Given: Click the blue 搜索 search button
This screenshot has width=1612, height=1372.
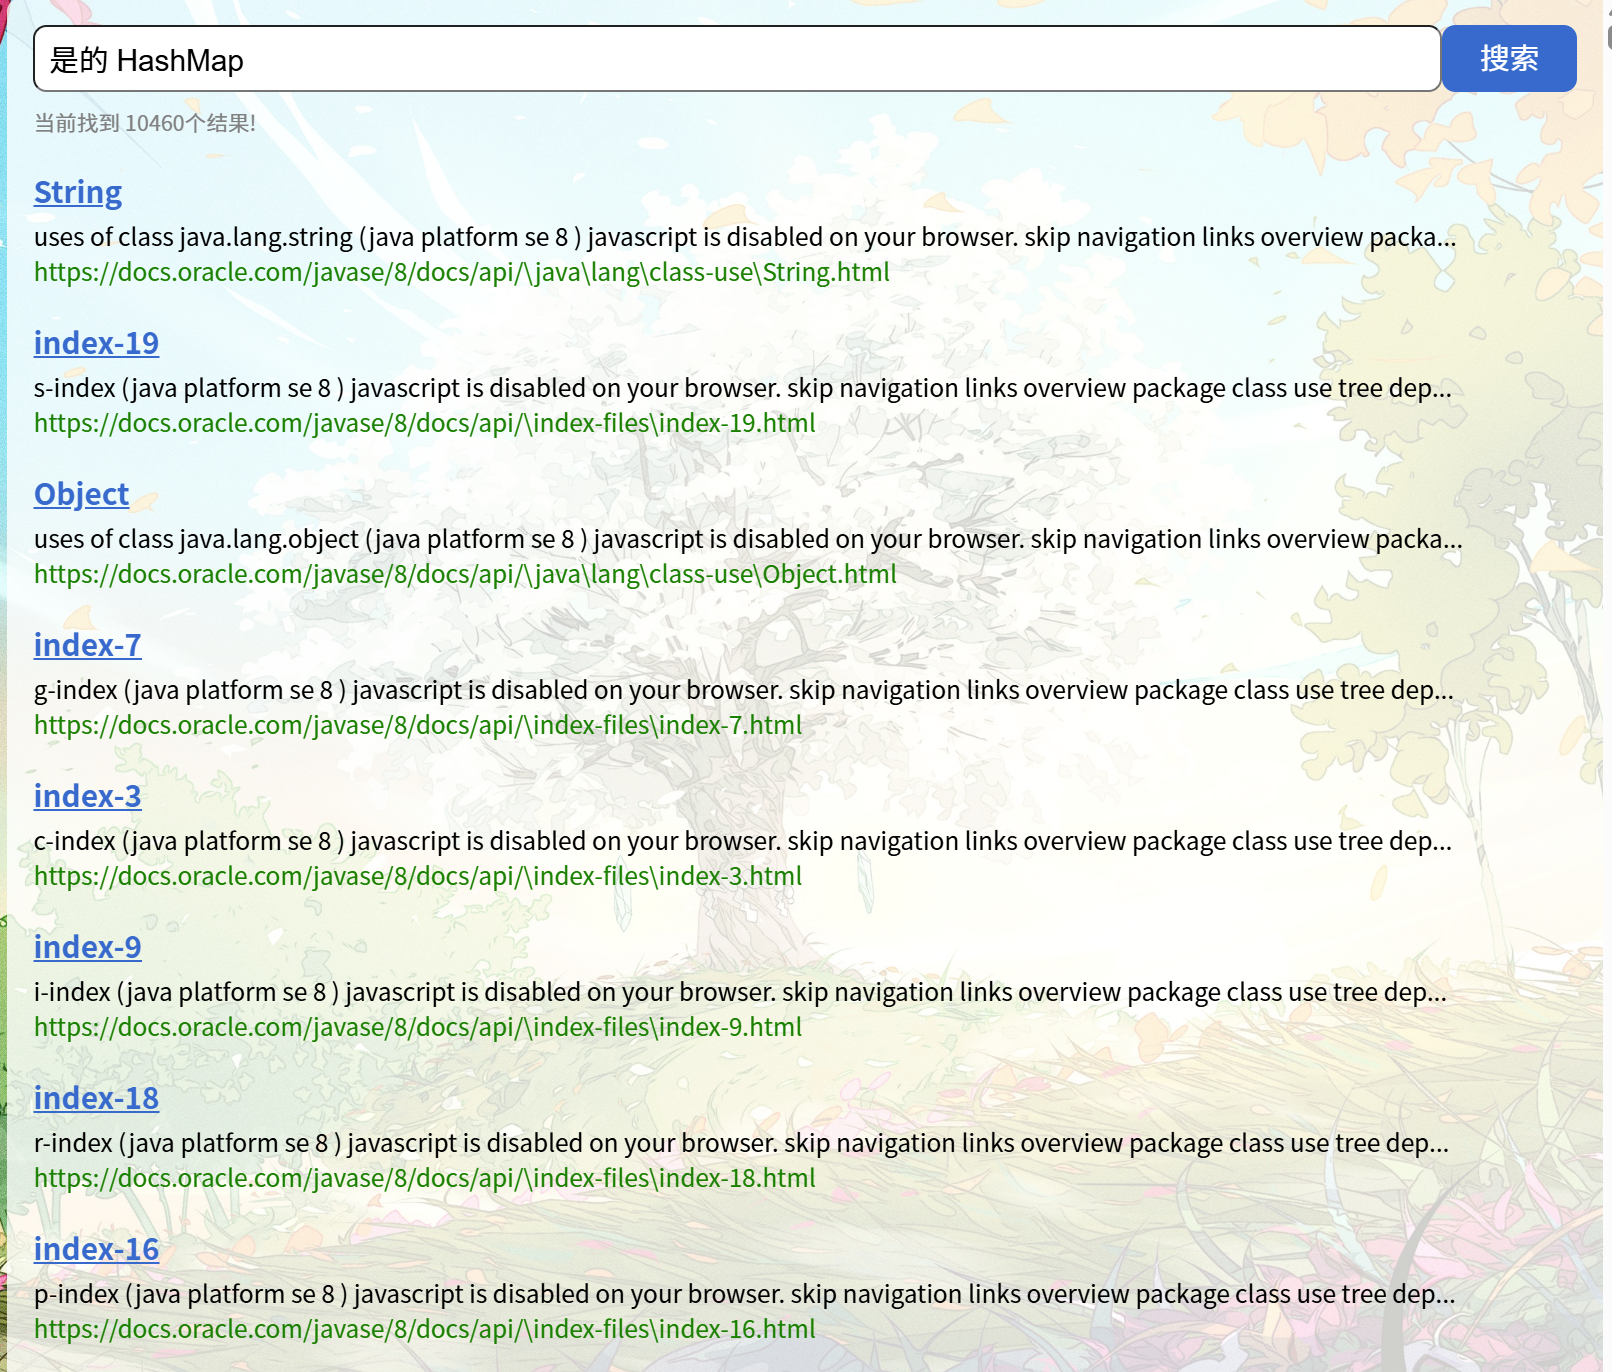Looking at the screenshot, I should tap(1509, 59).
